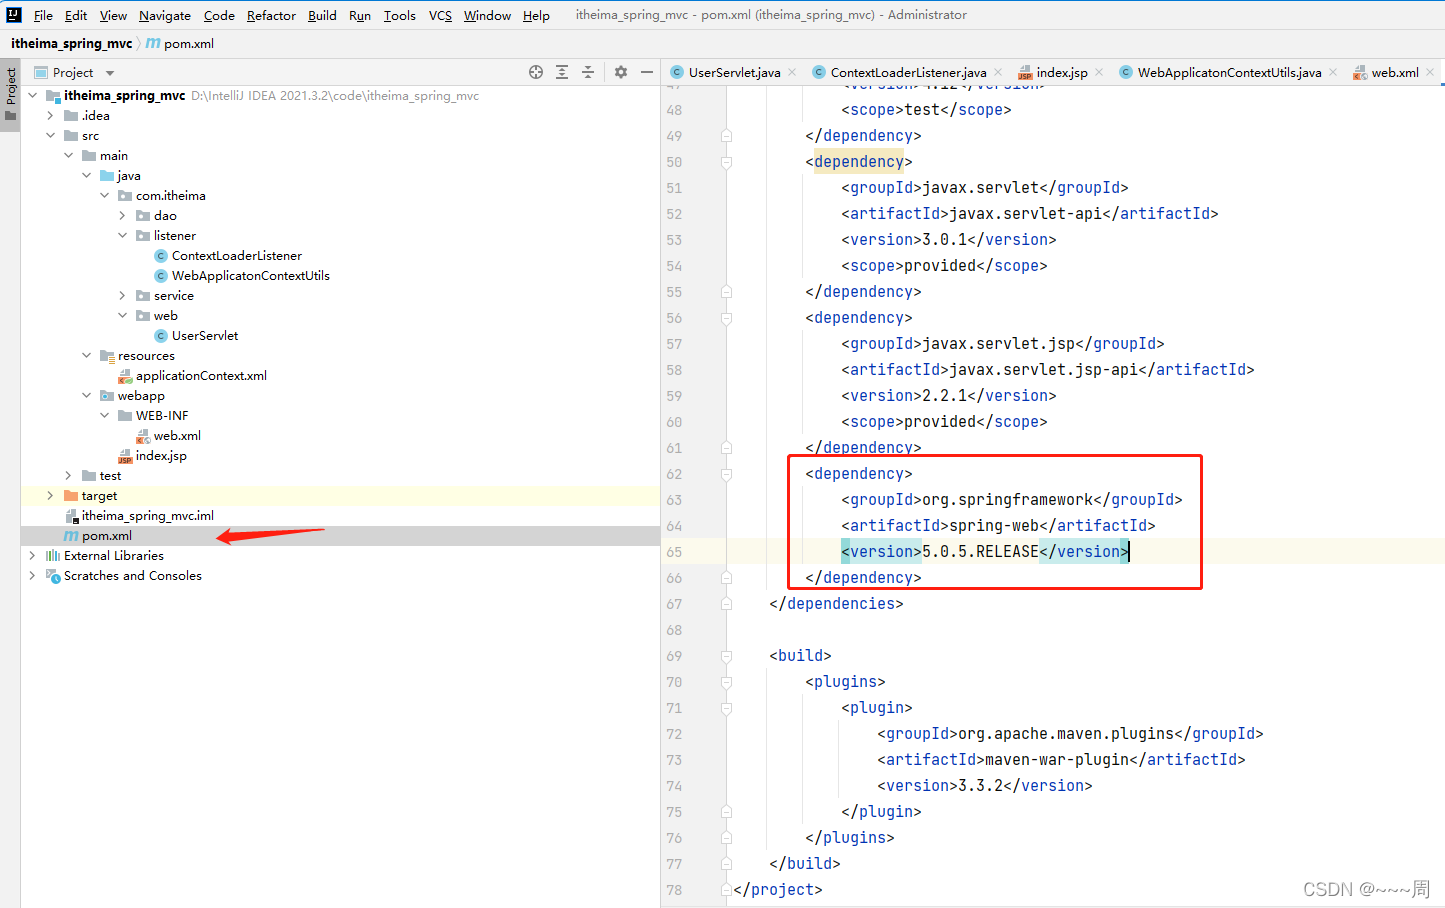This screenshot has width=1445, height=908.
Task: Switch to the WebApplicatonContextUtils.java tab
Action: [1229, 72]
